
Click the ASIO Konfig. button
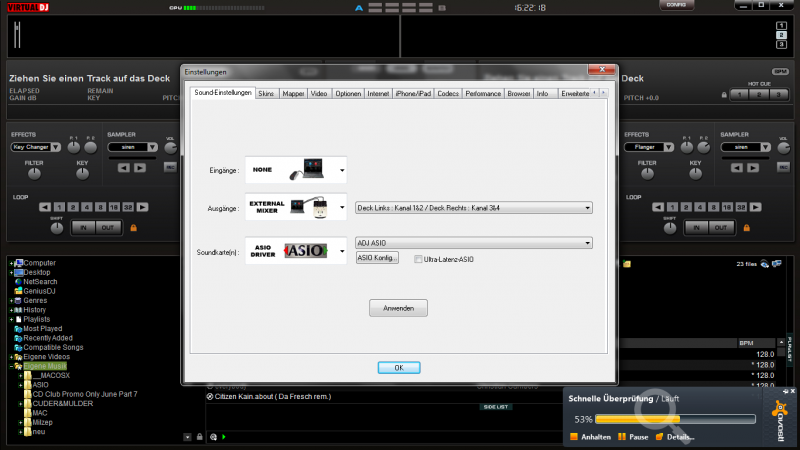[377, 258]
